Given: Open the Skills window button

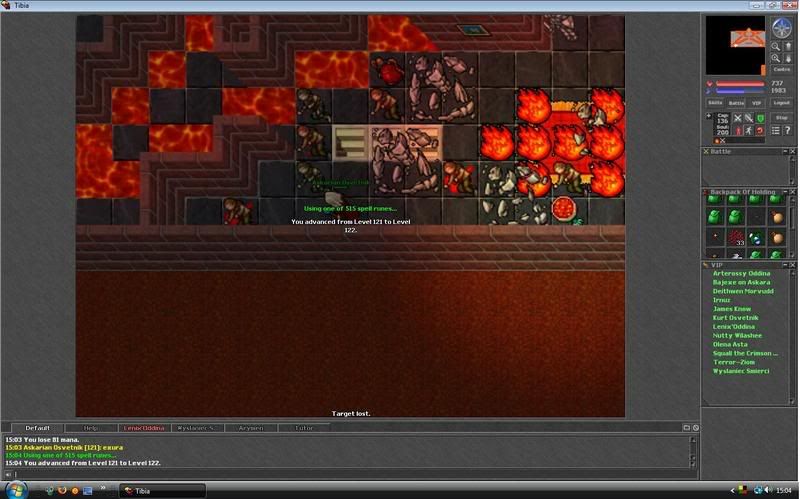Looking at the screenshot, I should click(715, 103).
